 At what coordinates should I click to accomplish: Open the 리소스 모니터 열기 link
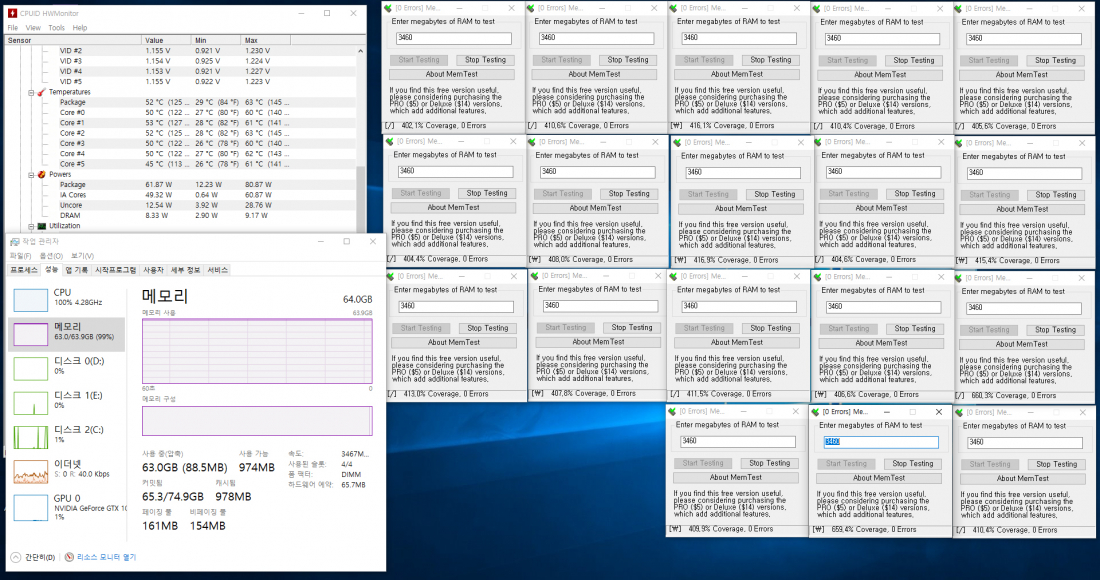click(x=105, y=556)
